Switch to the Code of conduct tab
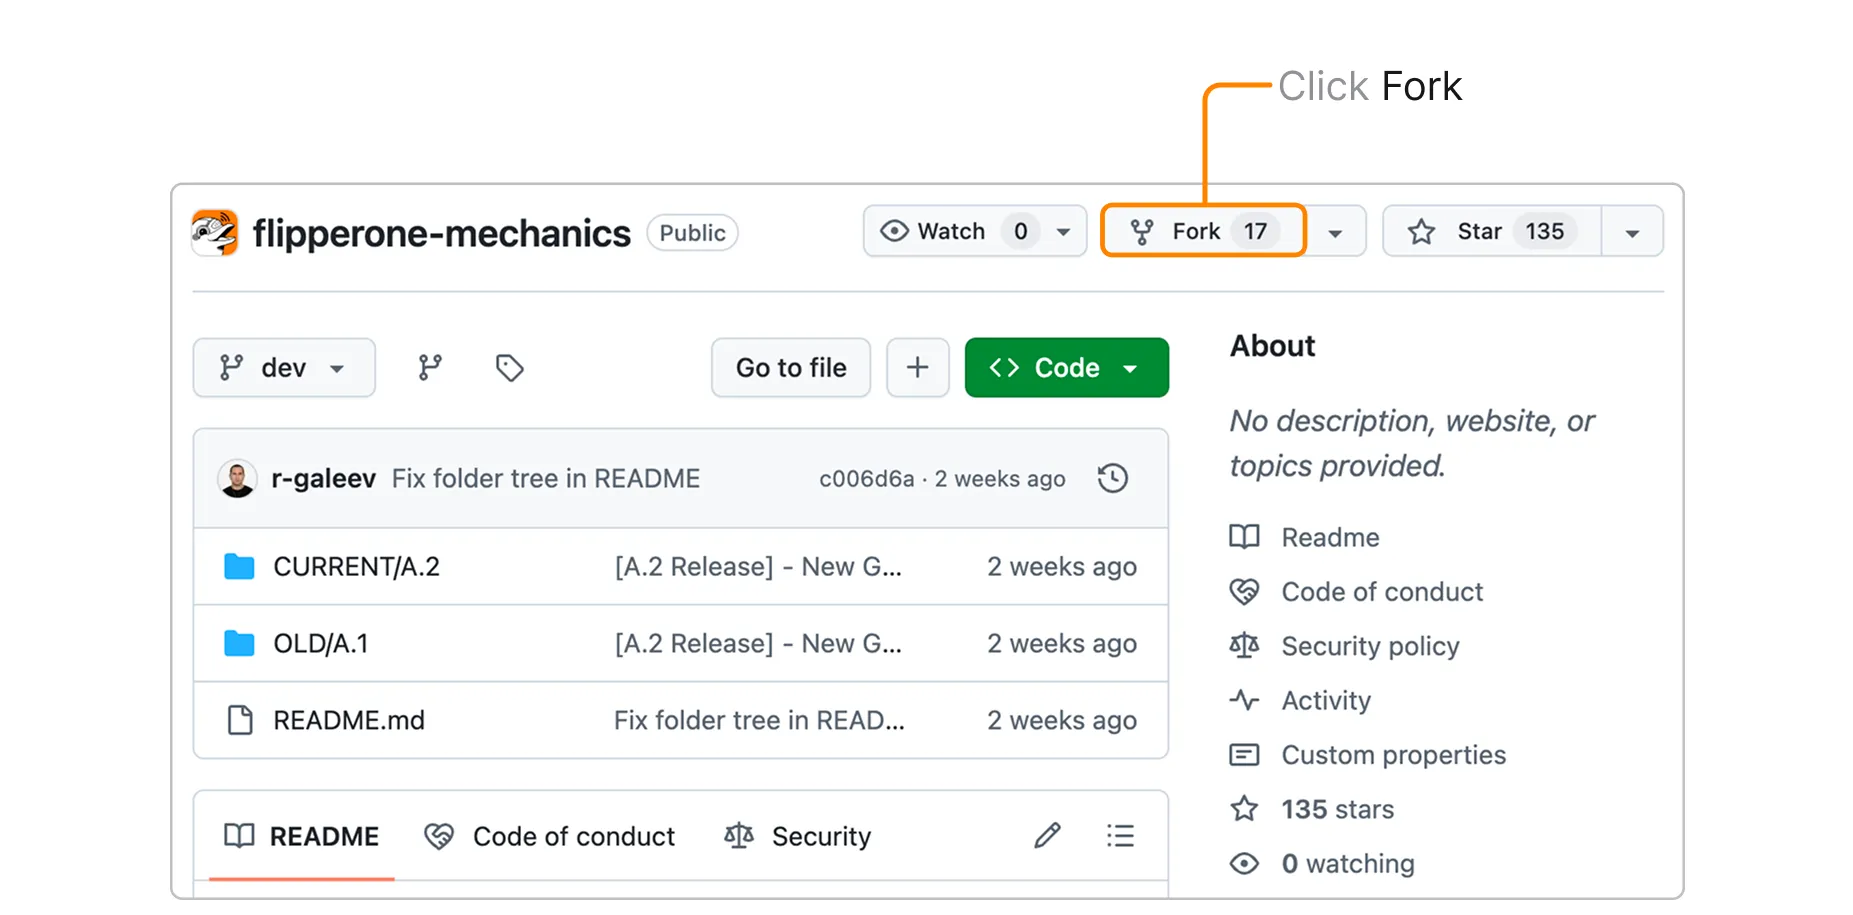This screenshot has height=915, width=1853. coord(550,836)
